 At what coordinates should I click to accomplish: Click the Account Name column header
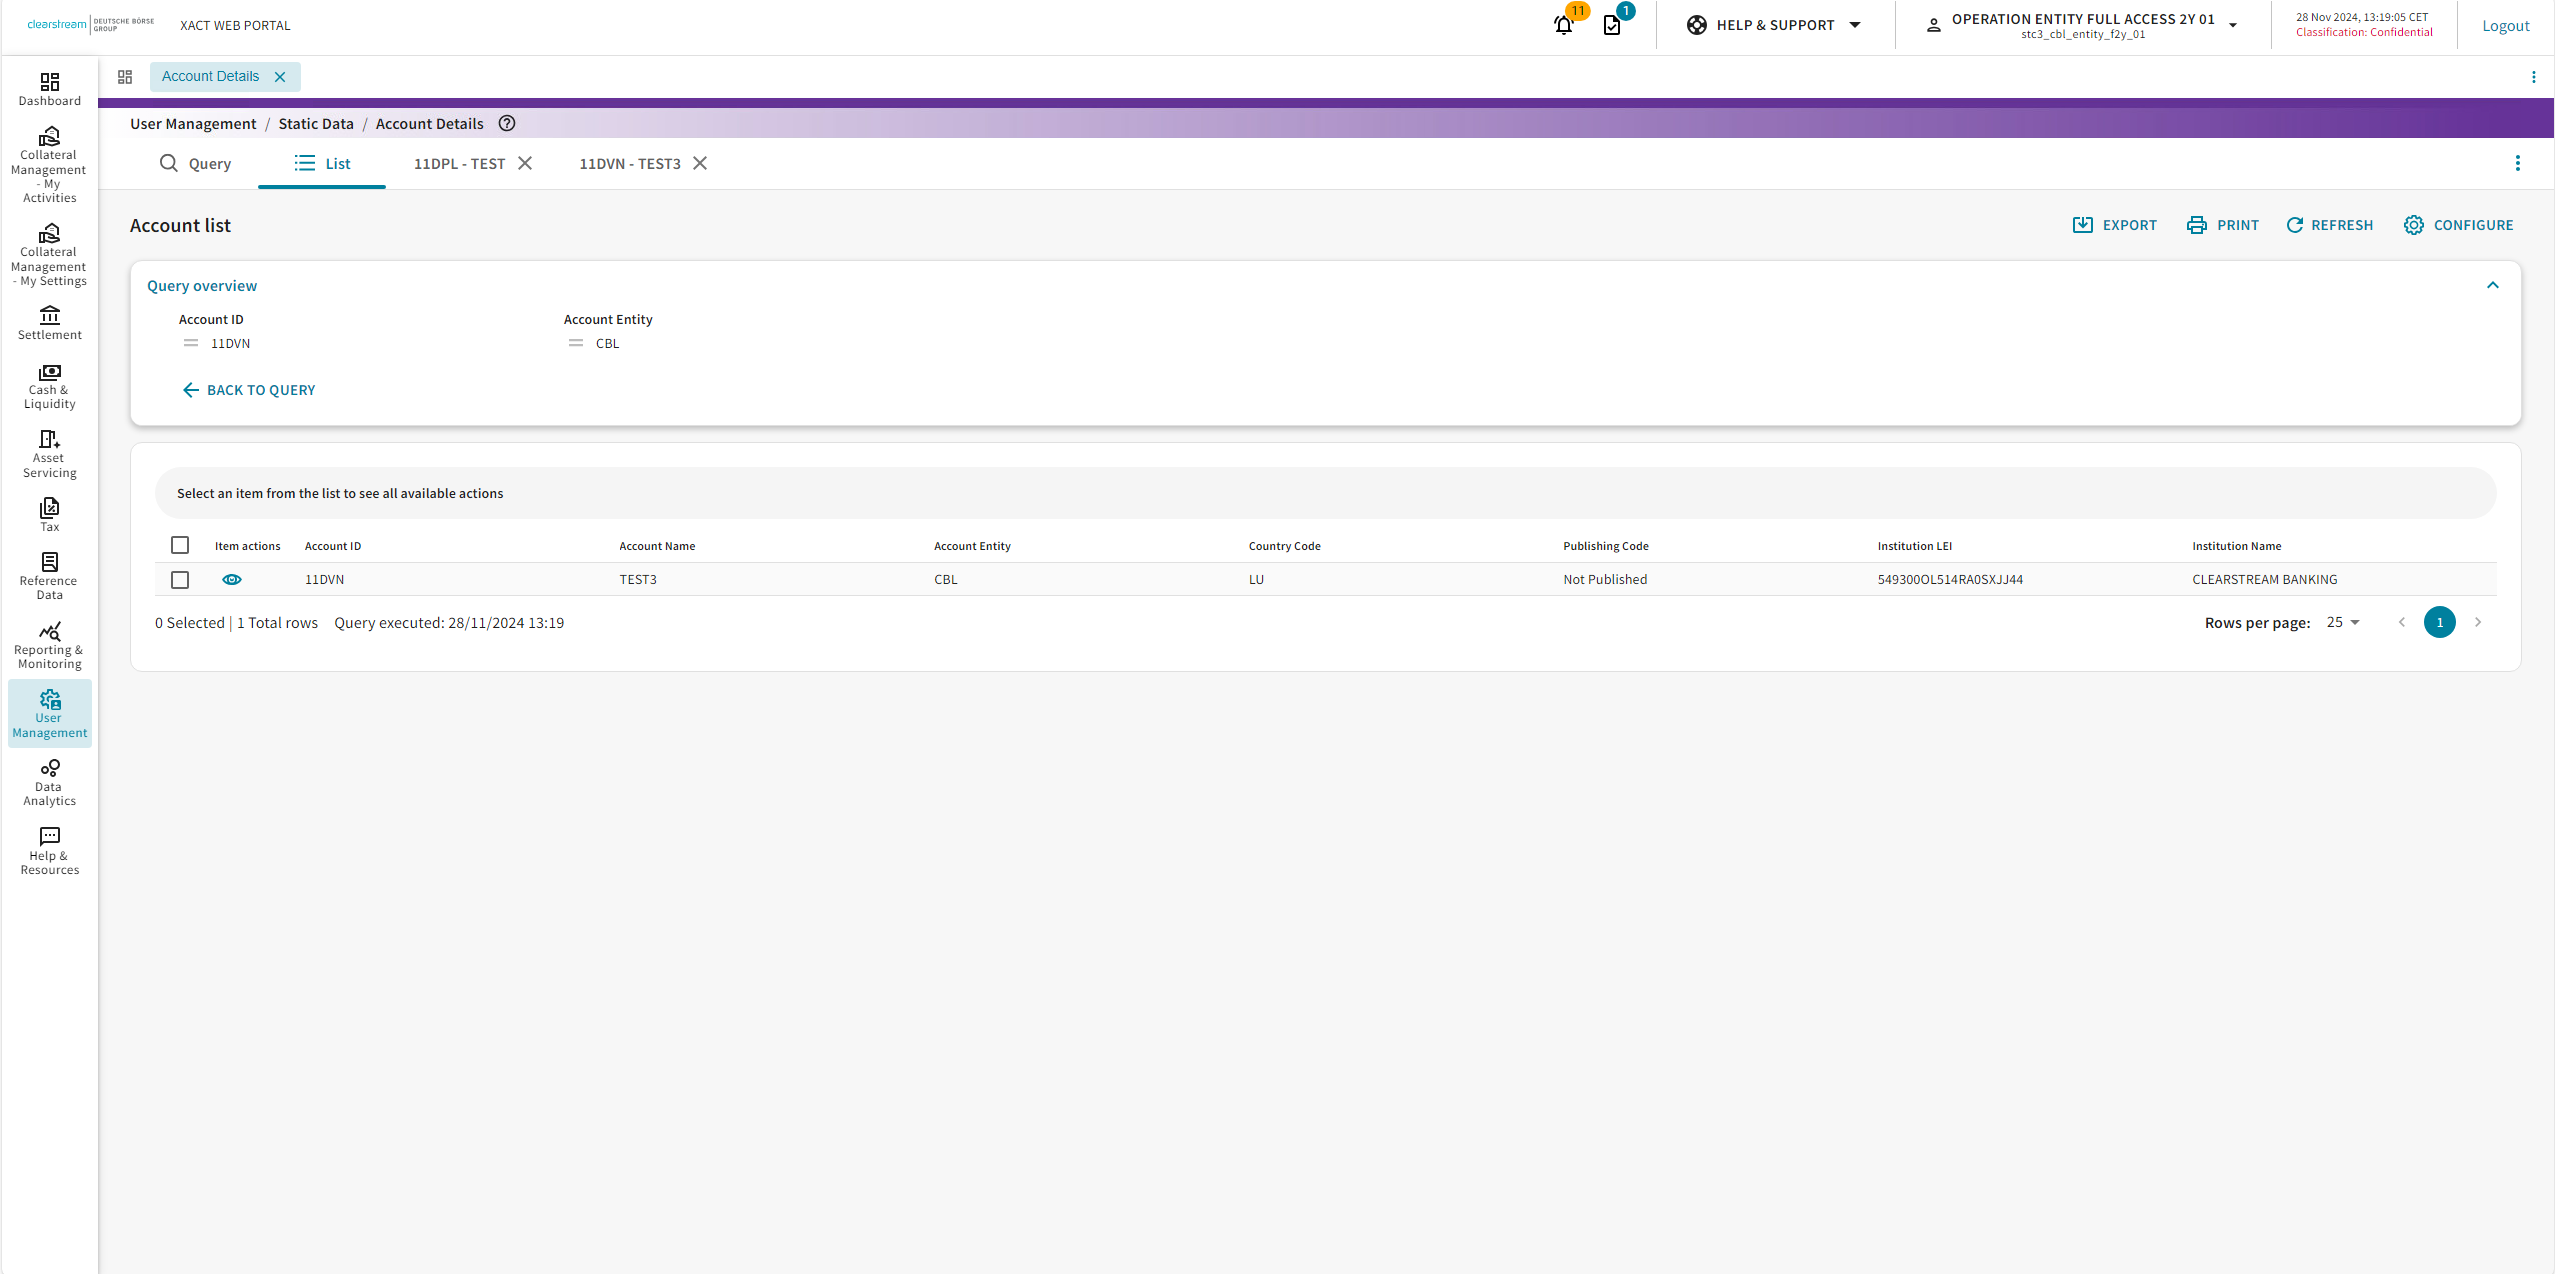click(x=657, y=546)
